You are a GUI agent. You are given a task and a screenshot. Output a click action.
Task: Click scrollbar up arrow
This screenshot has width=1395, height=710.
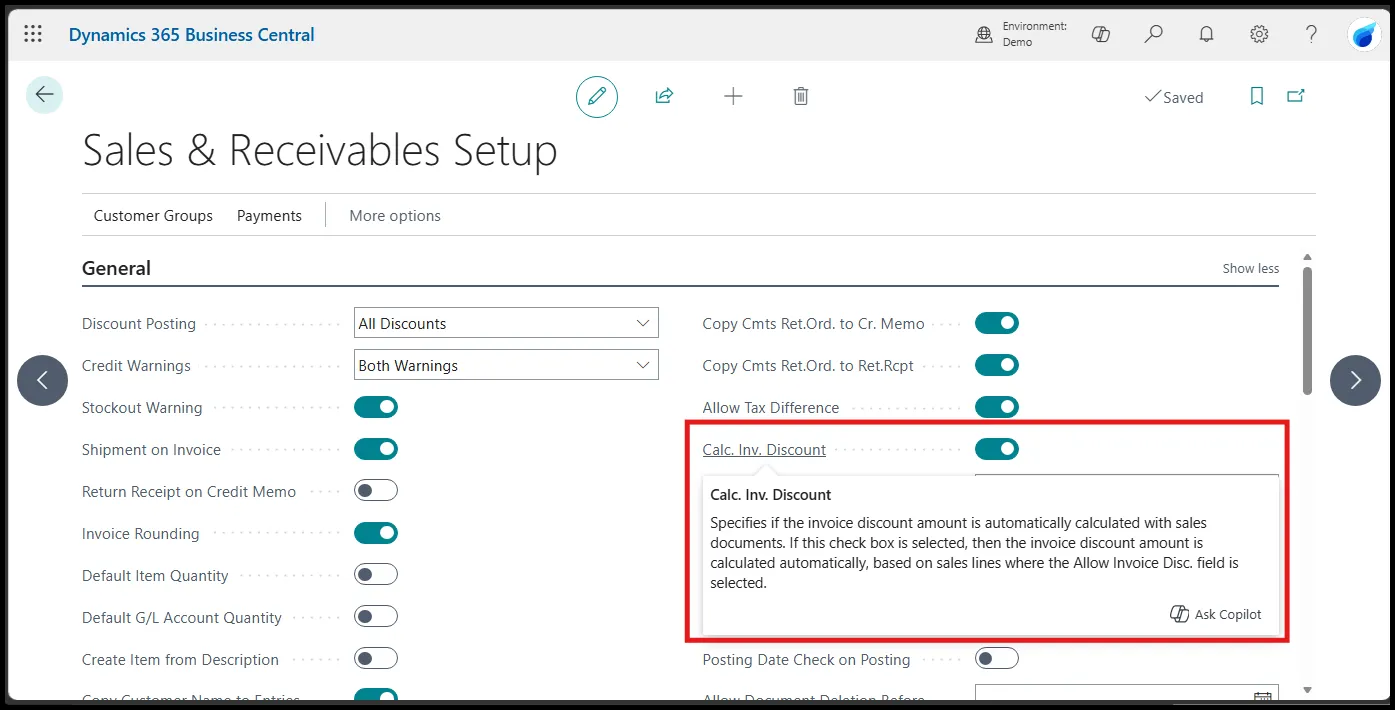[x=1307, y=258]
